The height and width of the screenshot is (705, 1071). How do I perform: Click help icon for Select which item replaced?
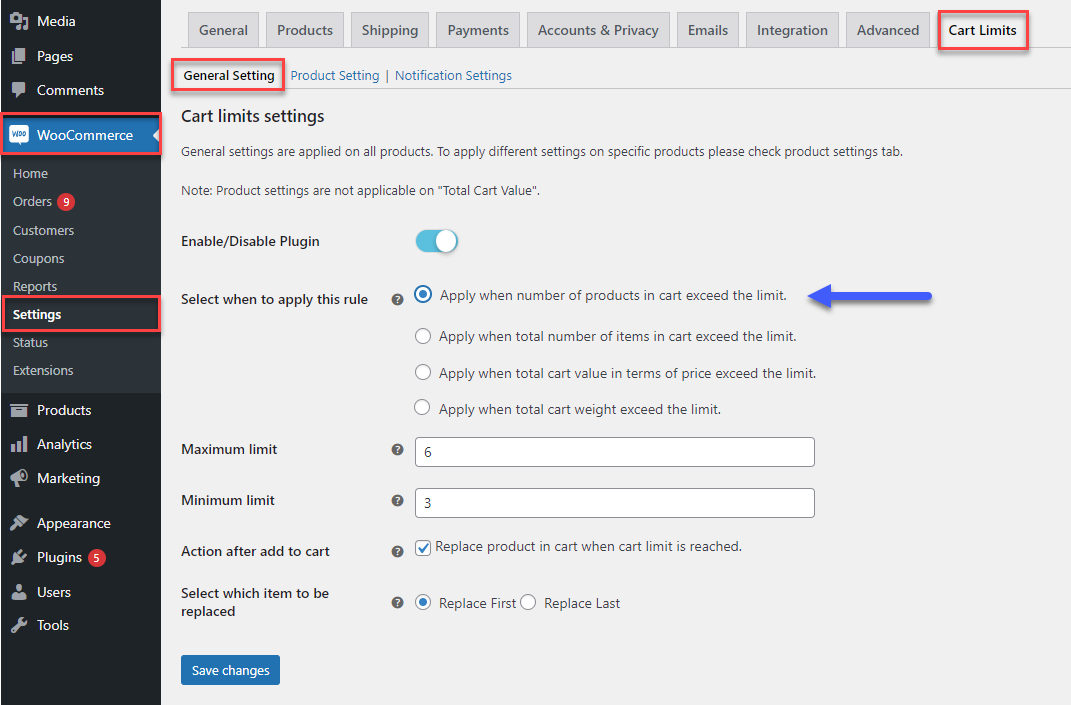[397, 603]
